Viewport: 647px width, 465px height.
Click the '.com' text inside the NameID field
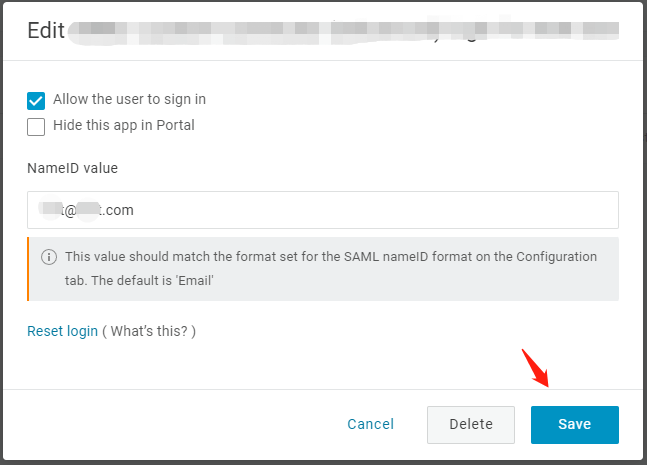pos(118,210)
